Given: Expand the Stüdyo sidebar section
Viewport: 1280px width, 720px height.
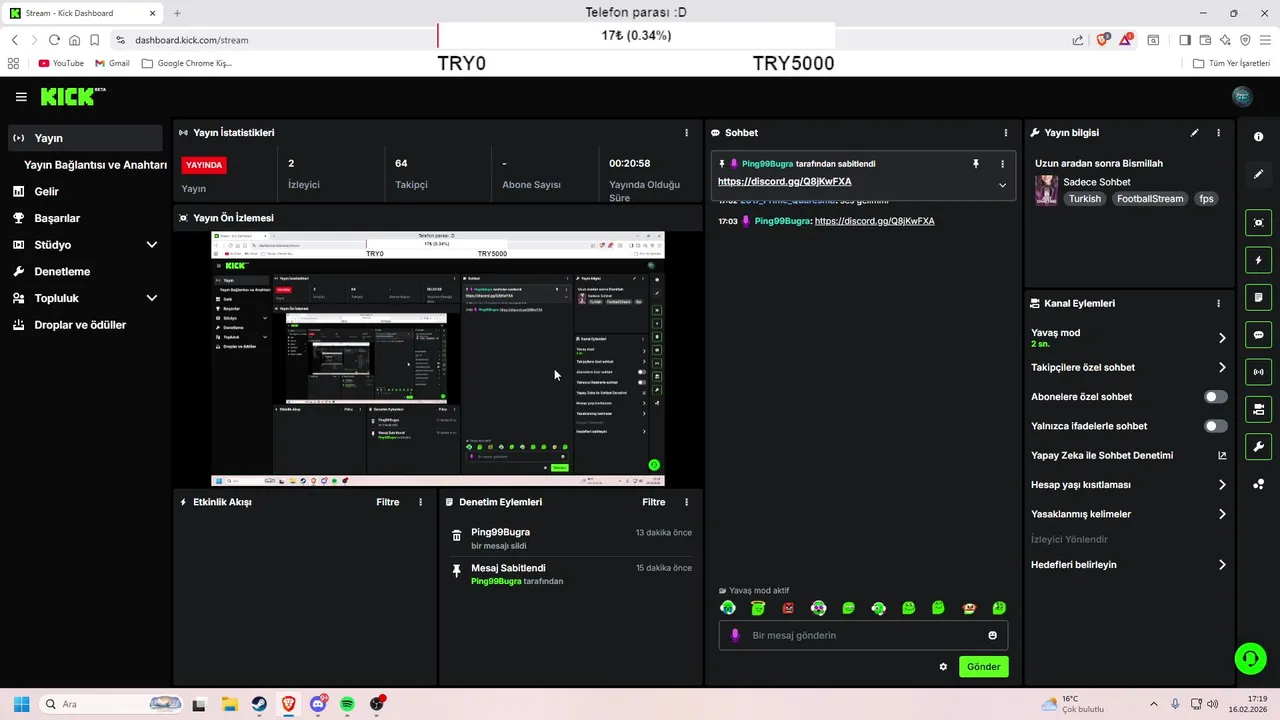Looking at the screenshot, I should [x=152, y=244].
